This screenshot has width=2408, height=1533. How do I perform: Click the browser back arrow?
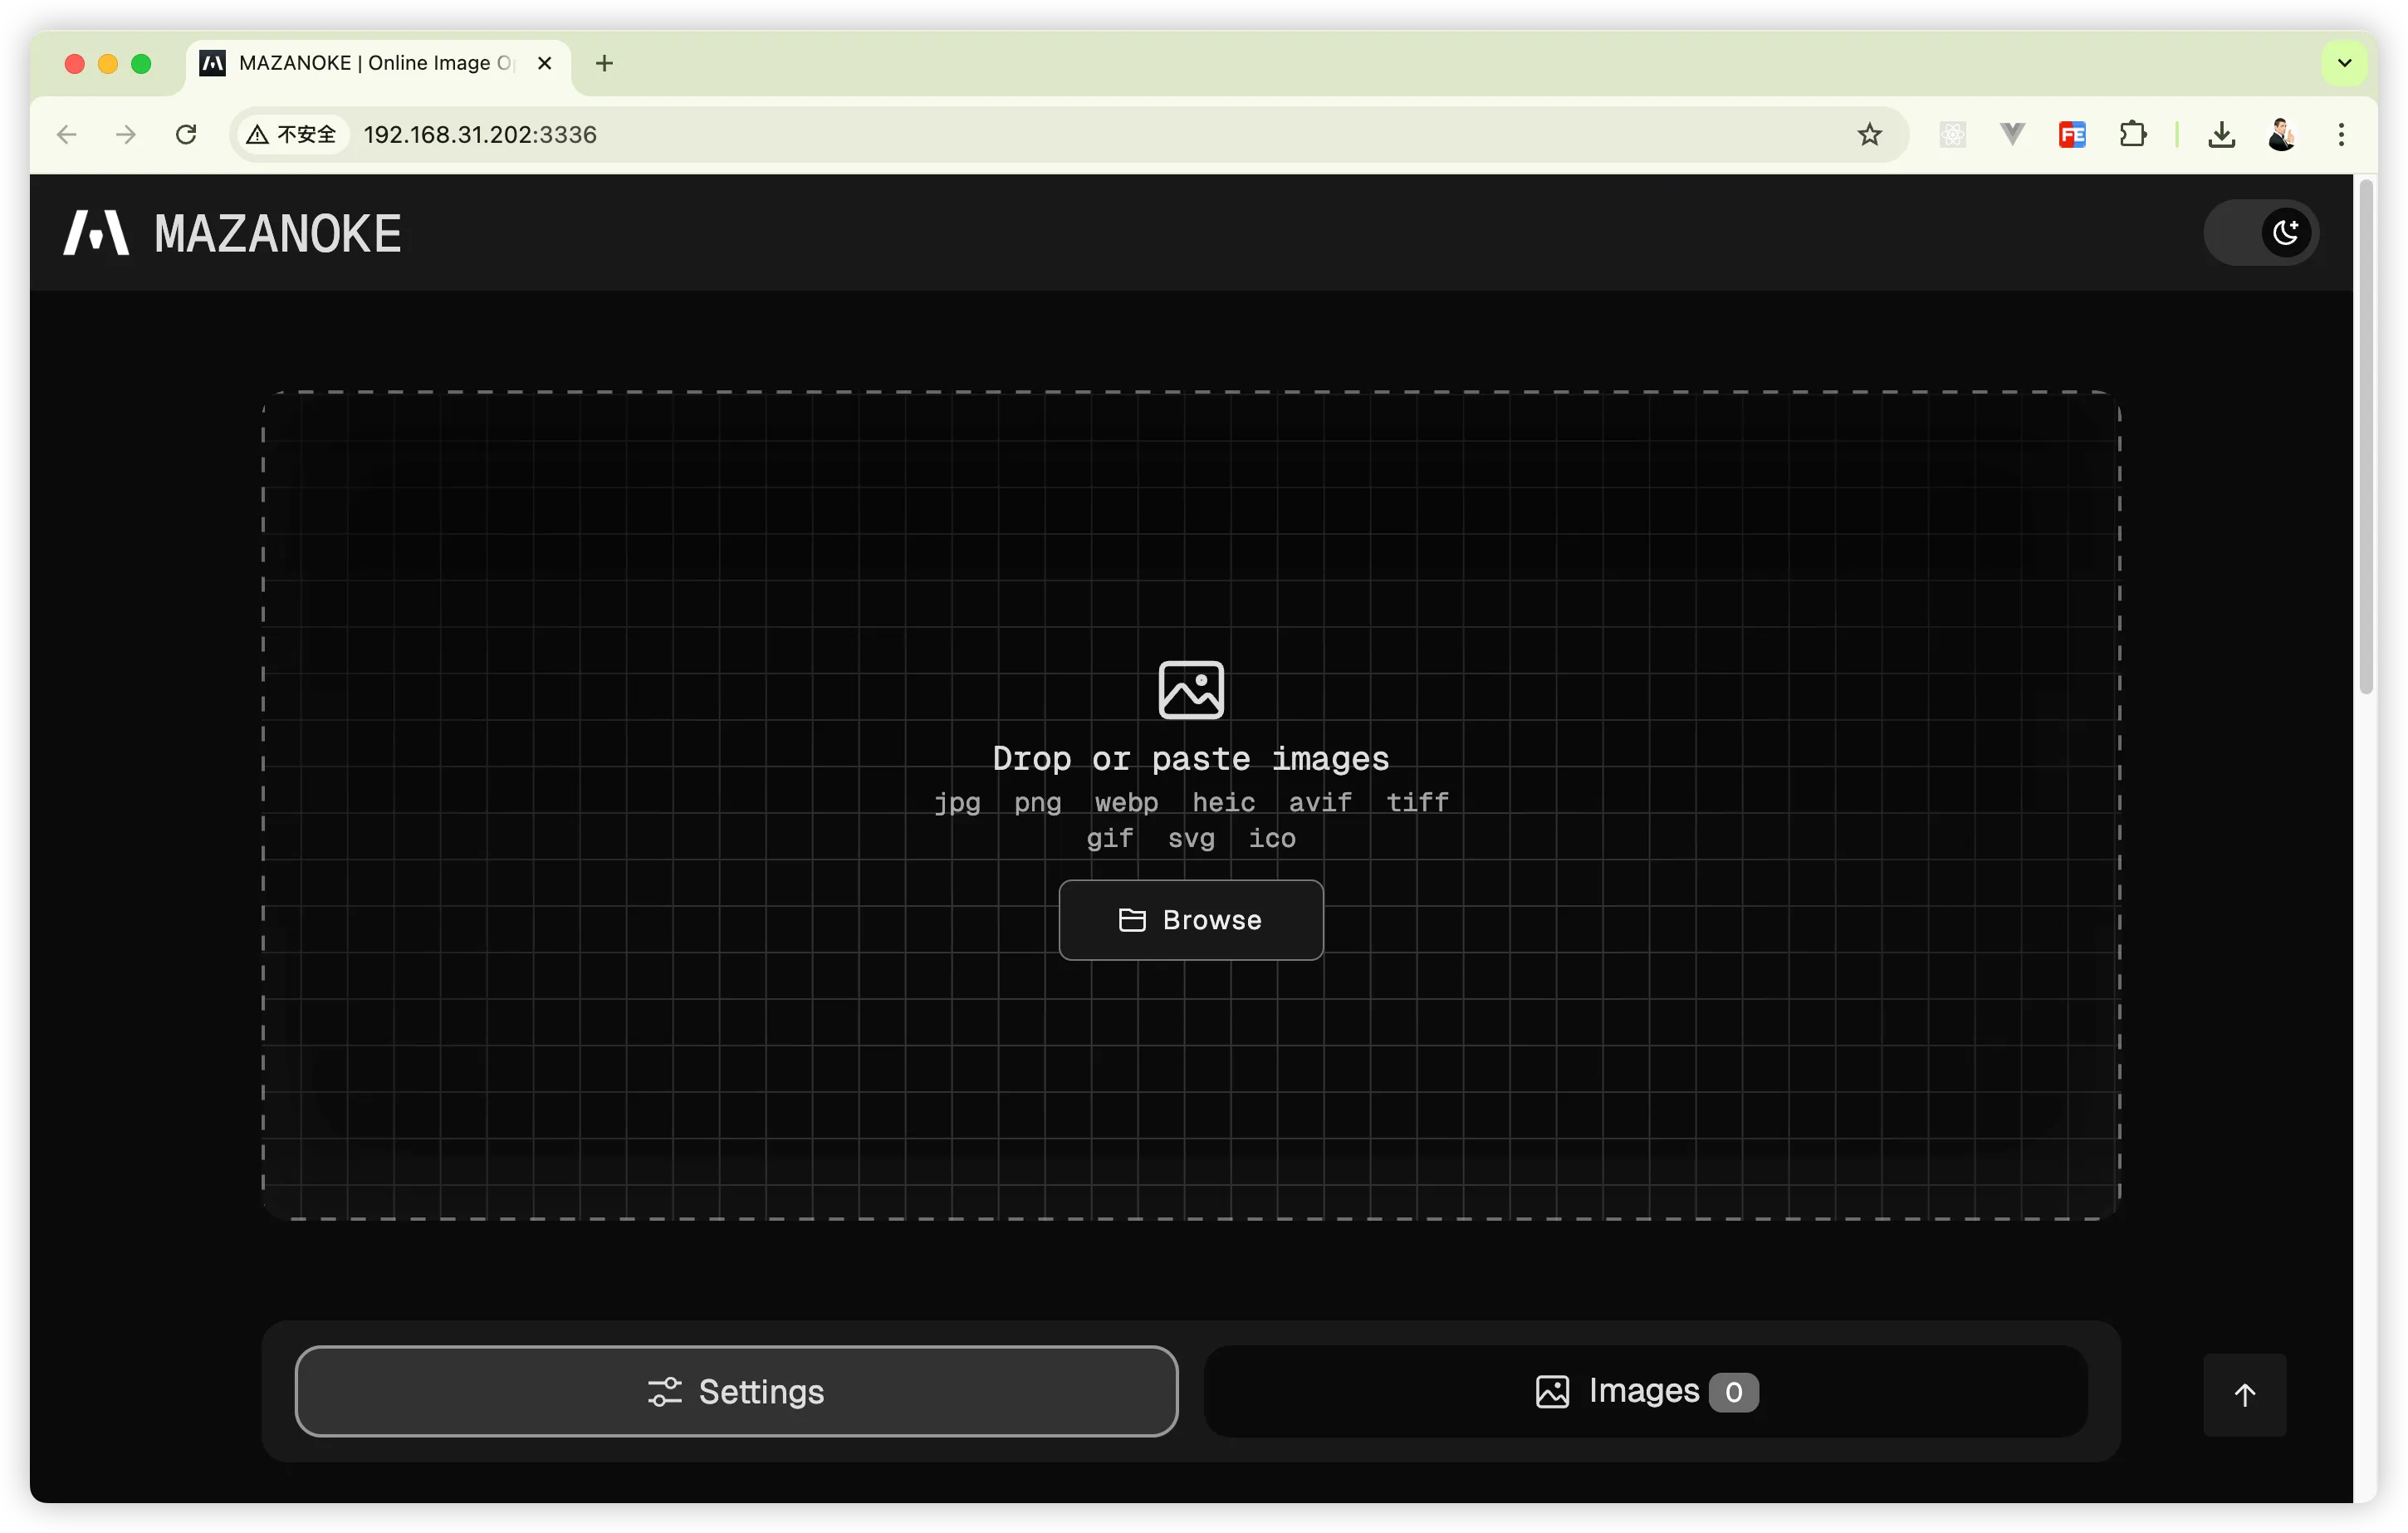67,134
